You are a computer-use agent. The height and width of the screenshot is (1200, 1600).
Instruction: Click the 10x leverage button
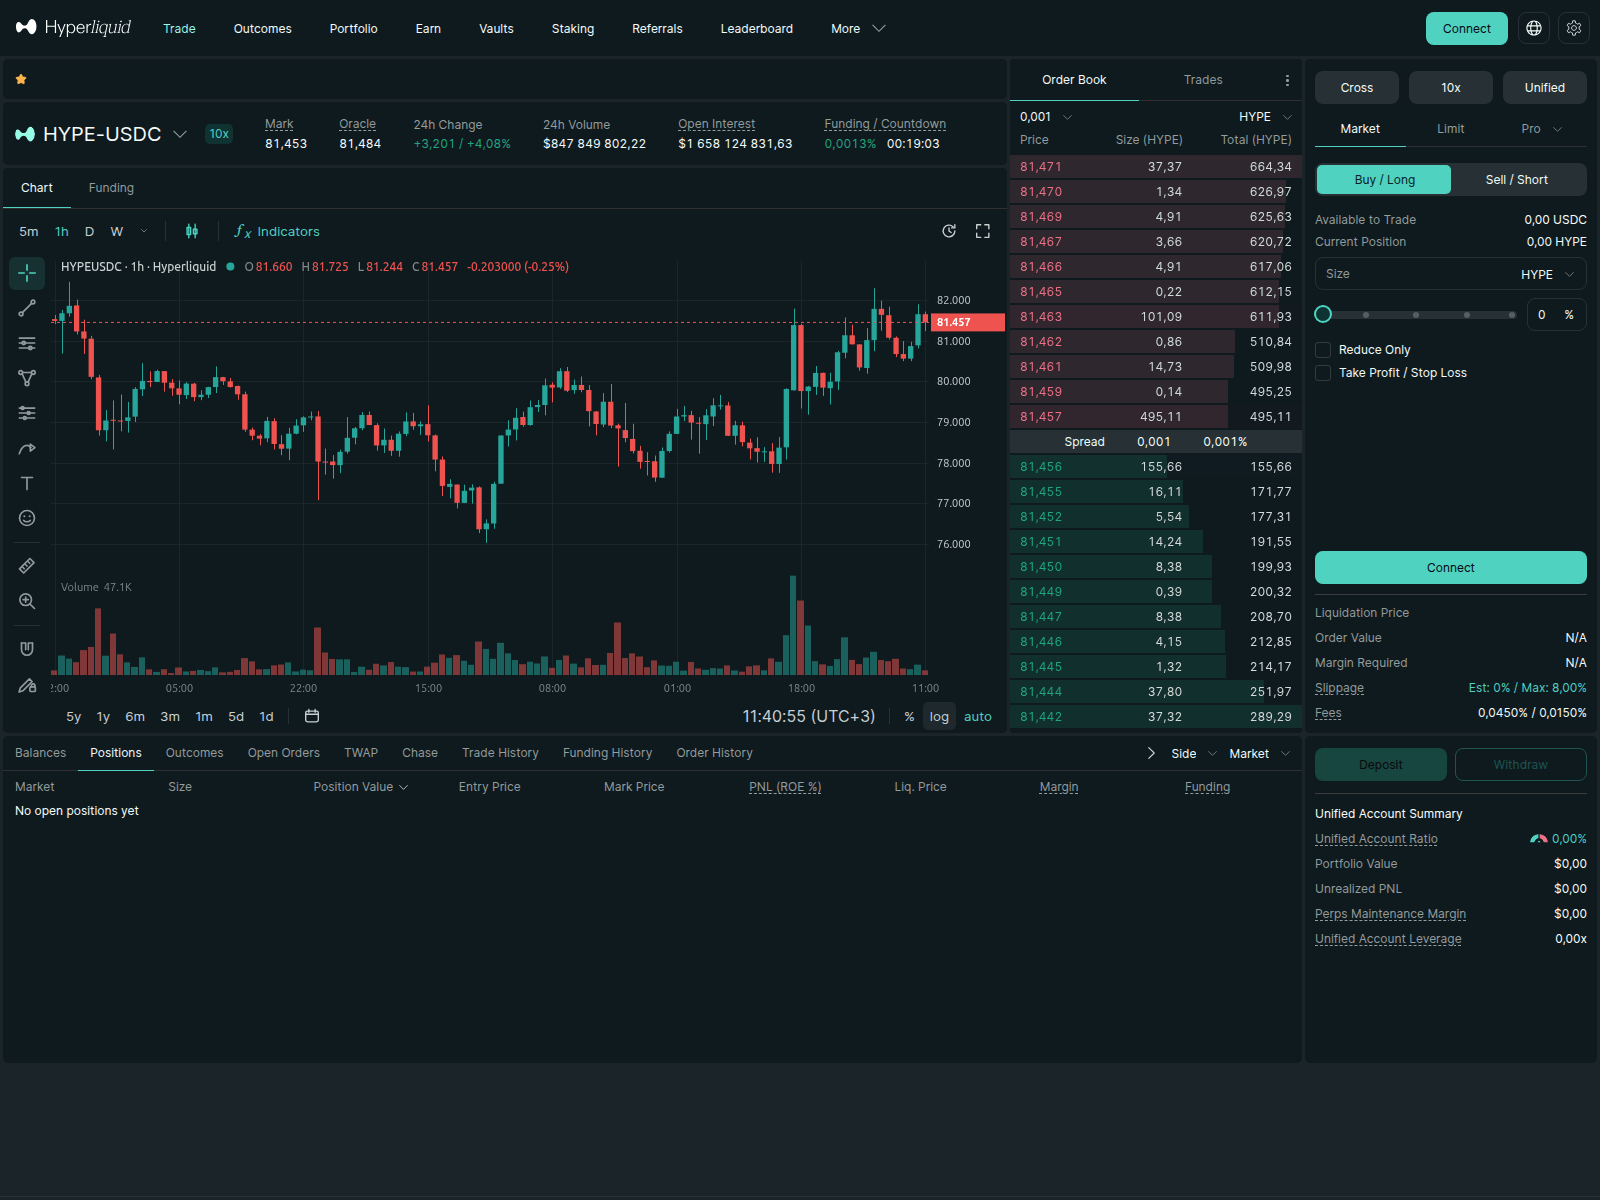click(1451, 88)
